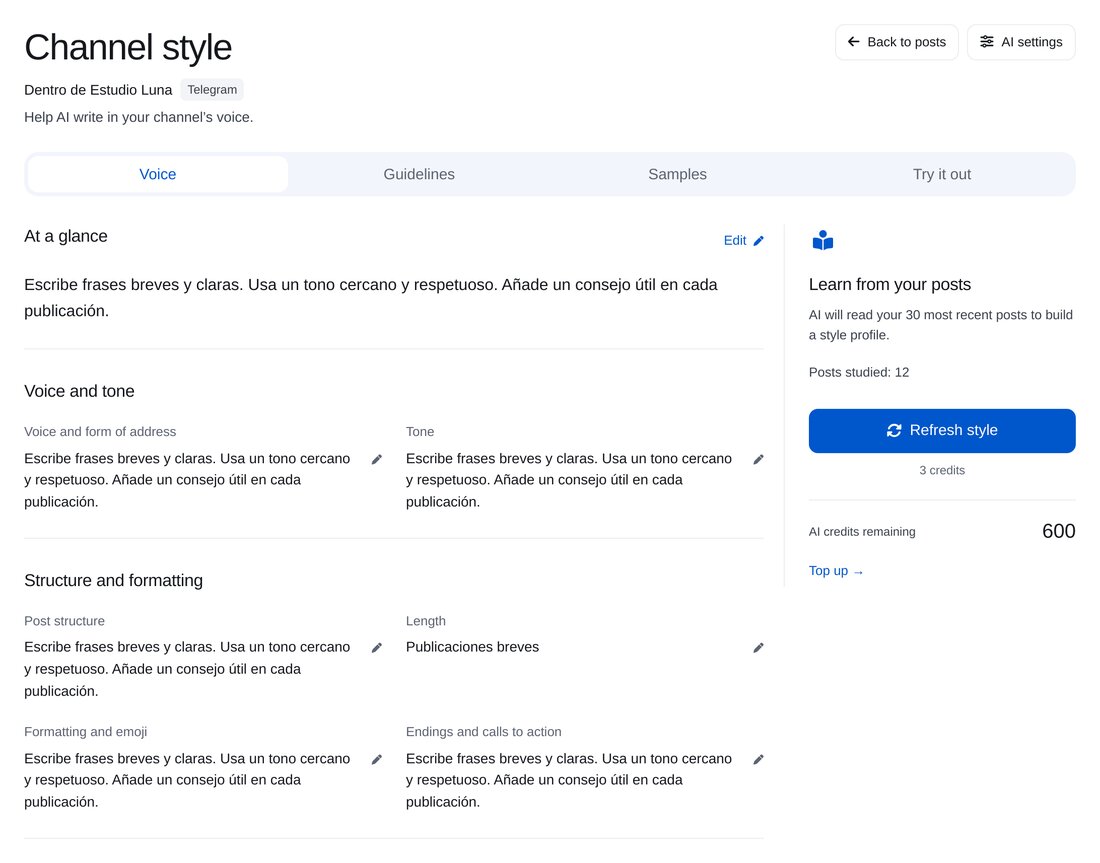The image size is (1100, 863).
Task: Click the AI credits remaining label
Action: (861, 532)
